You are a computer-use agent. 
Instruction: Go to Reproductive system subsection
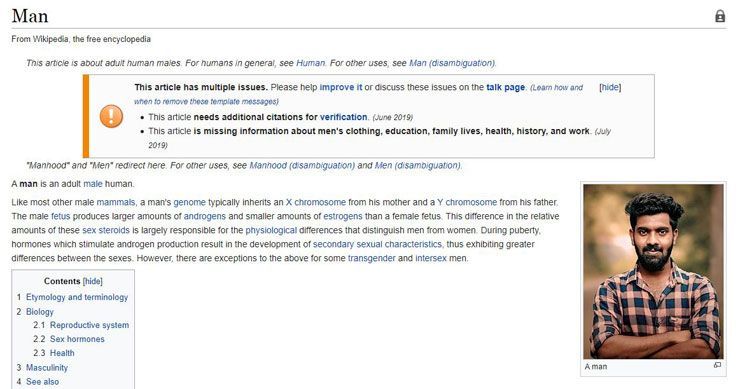[89, 325]
